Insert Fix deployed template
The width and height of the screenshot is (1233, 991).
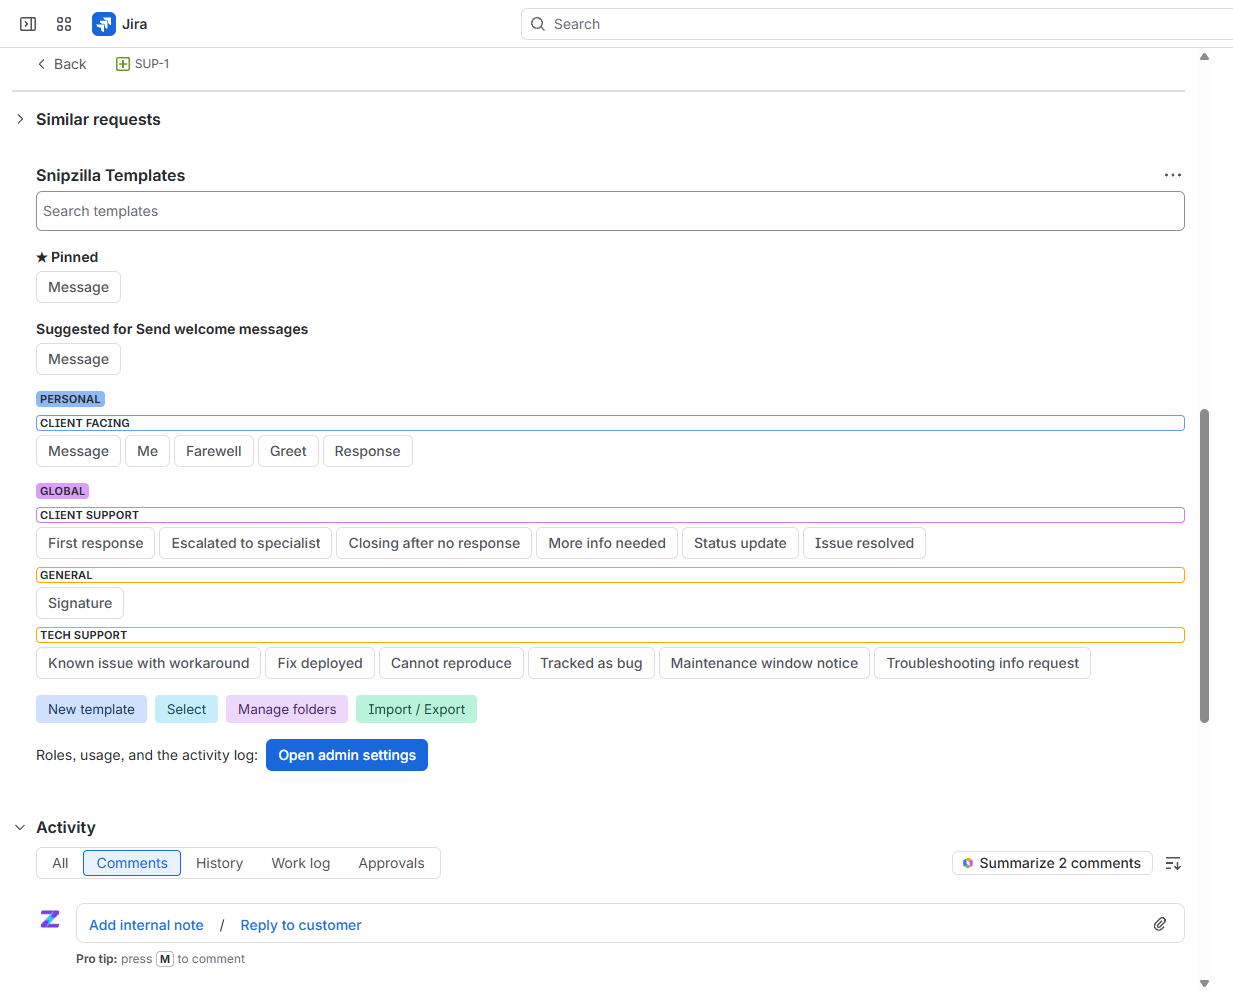(320, 663)
